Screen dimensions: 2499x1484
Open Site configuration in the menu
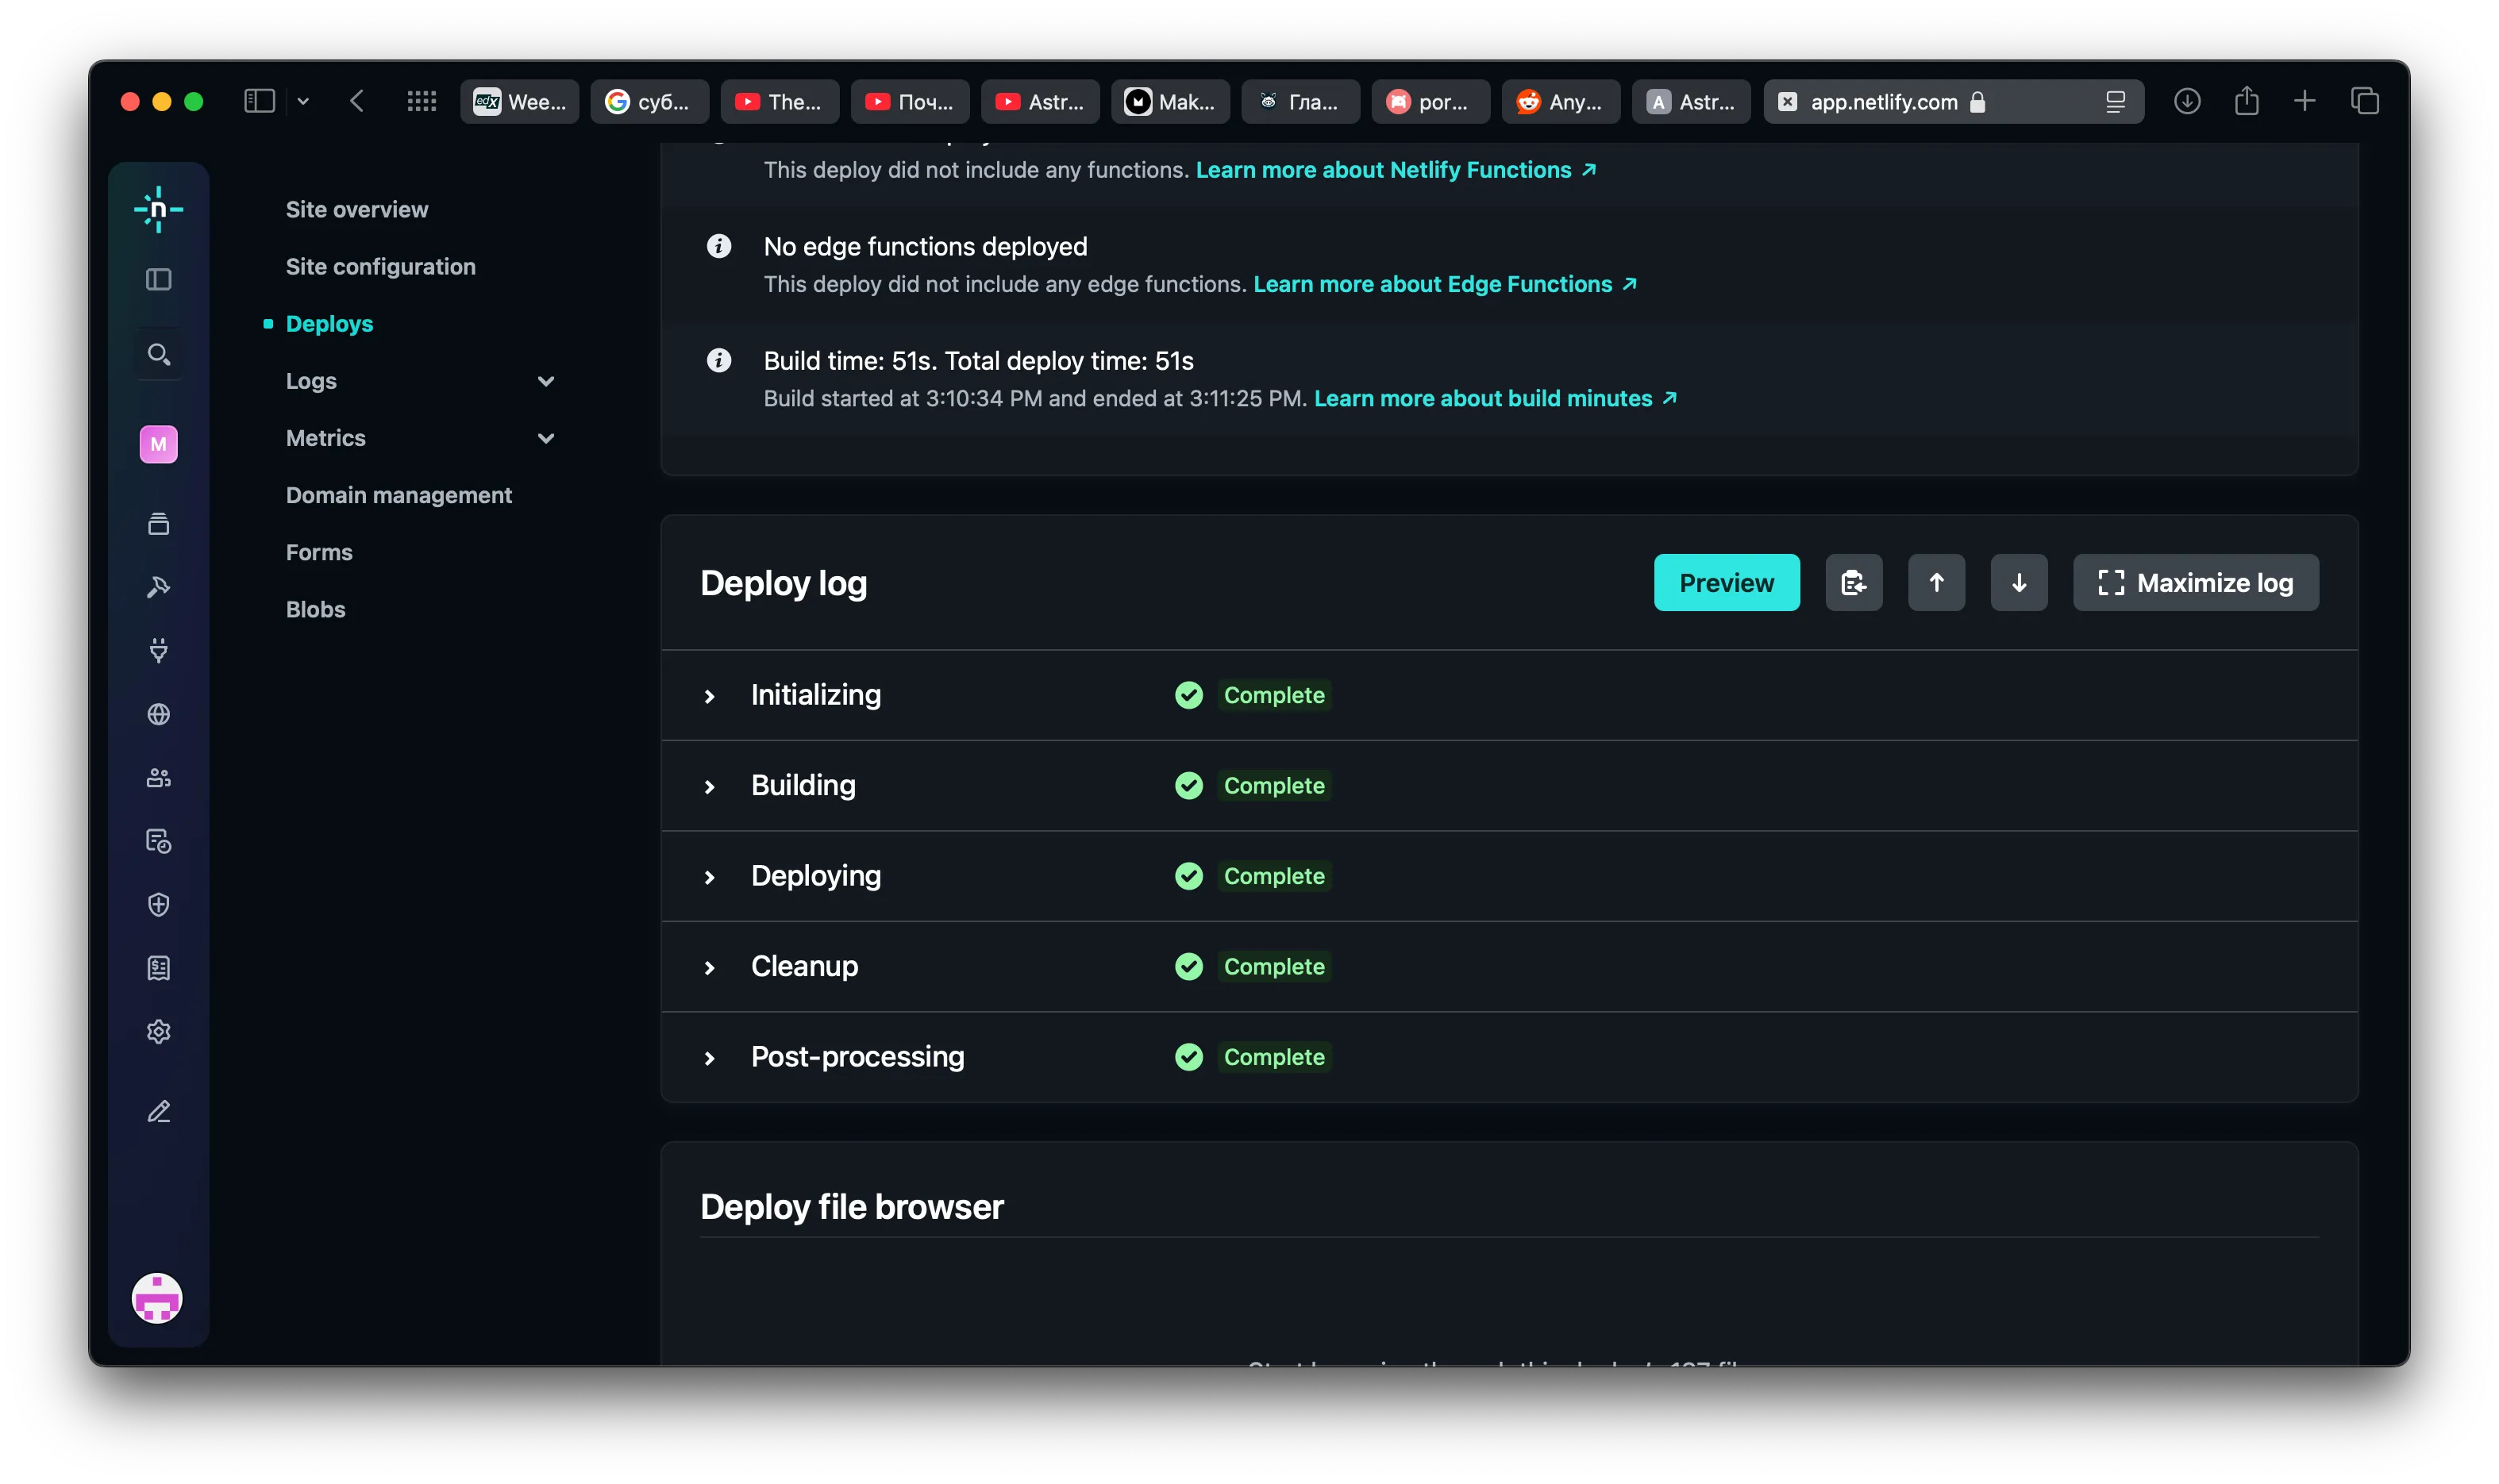pos(381,266)
